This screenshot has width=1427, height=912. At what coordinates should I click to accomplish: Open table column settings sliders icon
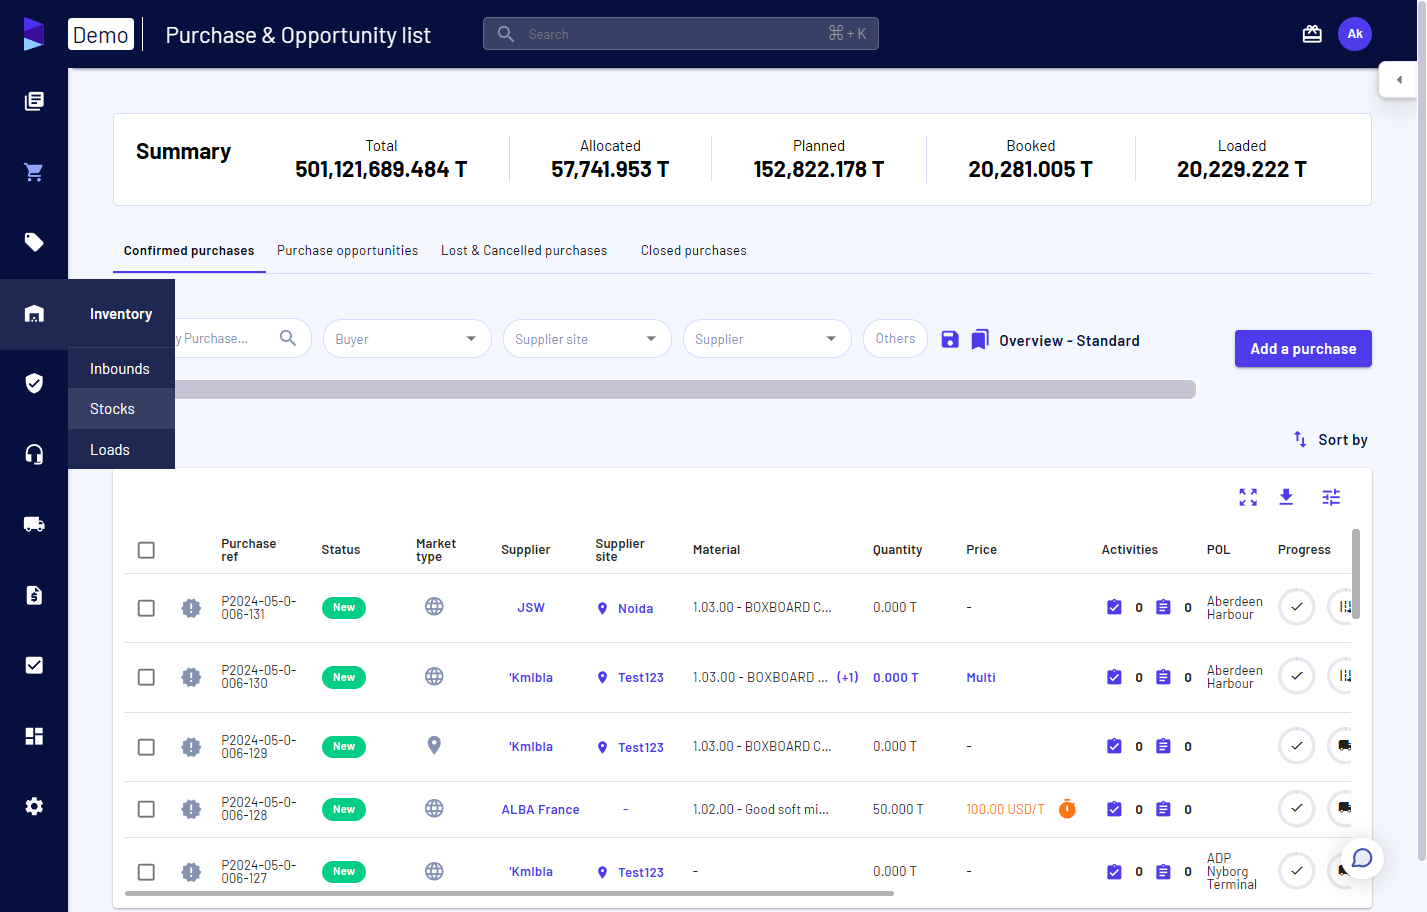(x=1331, y=497)
